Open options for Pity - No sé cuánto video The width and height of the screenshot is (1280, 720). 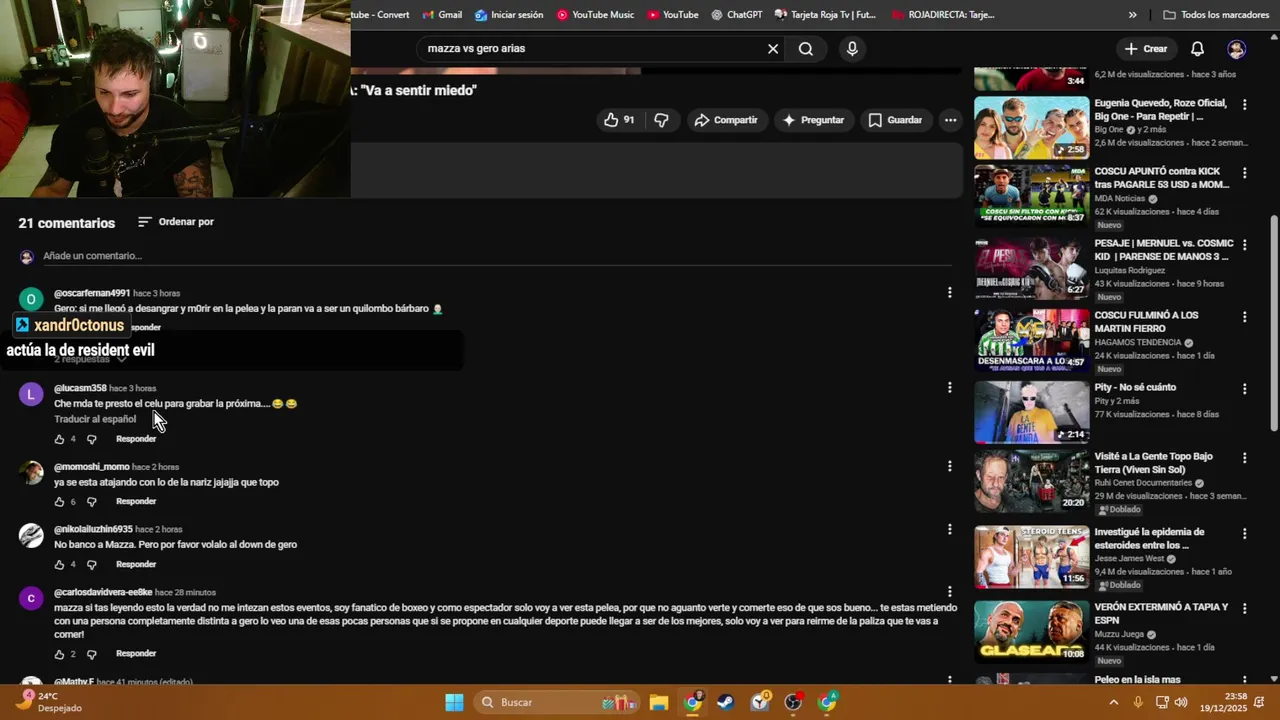coord(1244,389)
